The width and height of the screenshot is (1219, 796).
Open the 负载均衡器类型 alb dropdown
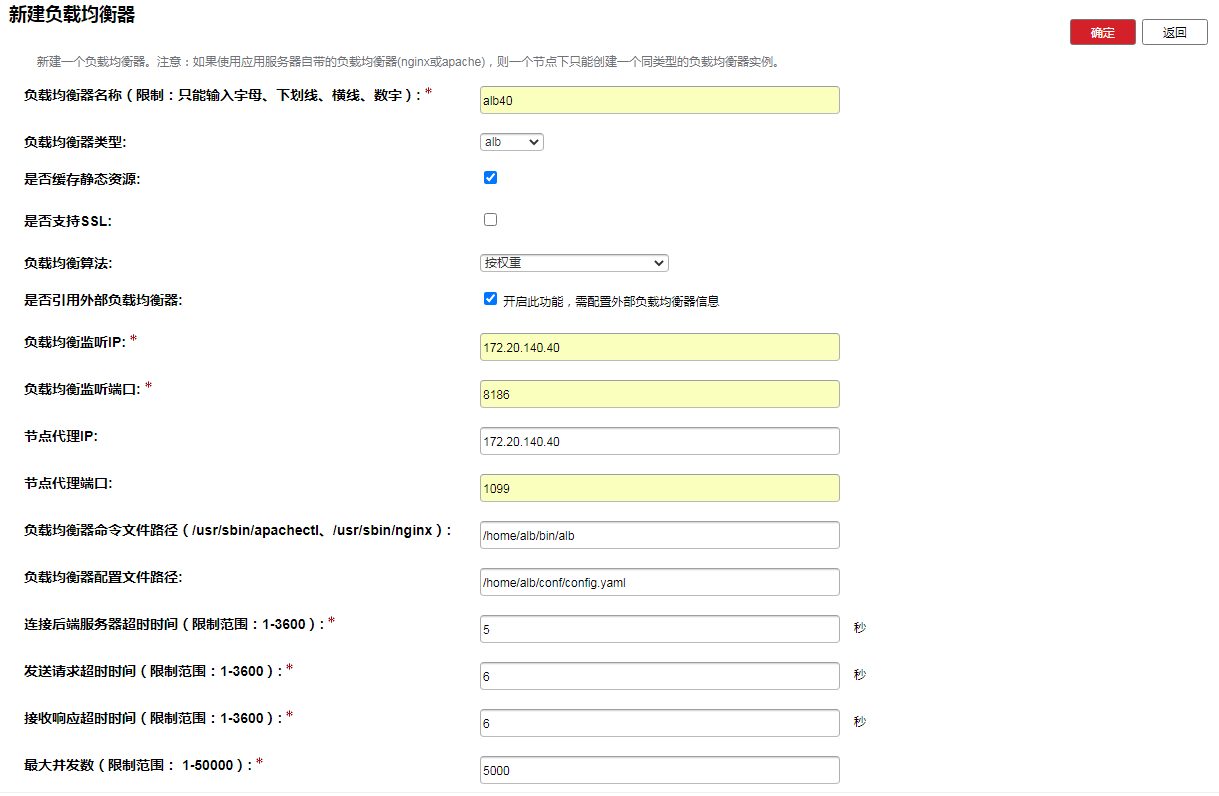(511, 142)
